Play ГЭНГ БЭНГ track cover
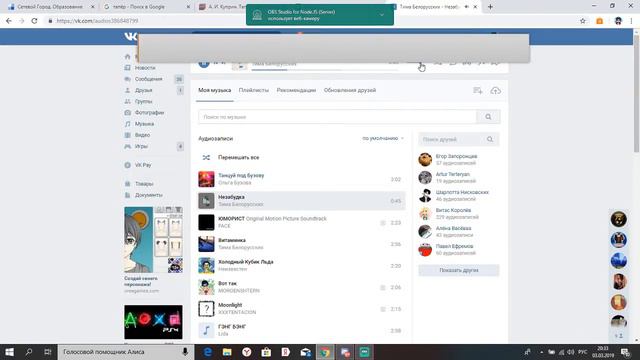The width and height of the screenshot is (640, 360). coord(206,330)
